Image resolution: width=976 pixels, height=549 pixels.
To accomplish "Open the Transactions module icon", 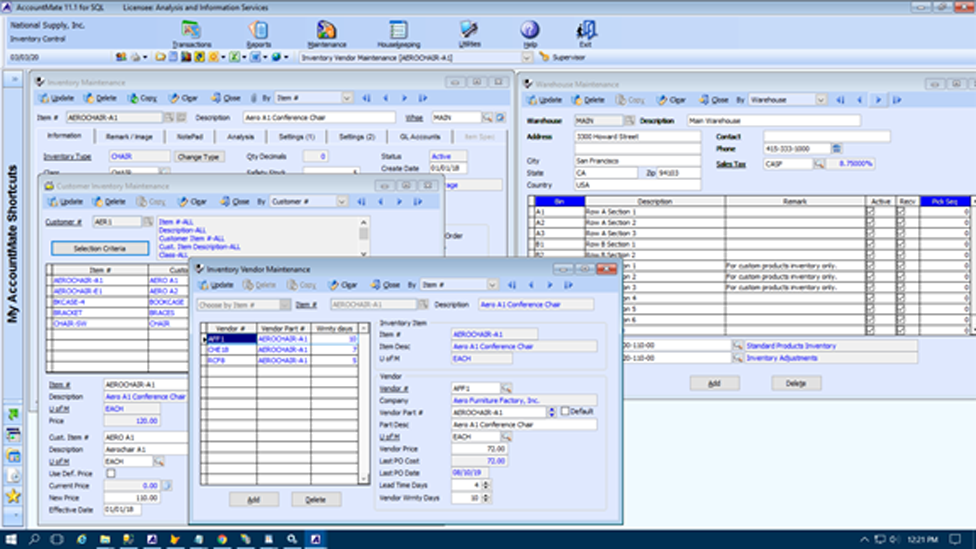I will pos(191,32).
